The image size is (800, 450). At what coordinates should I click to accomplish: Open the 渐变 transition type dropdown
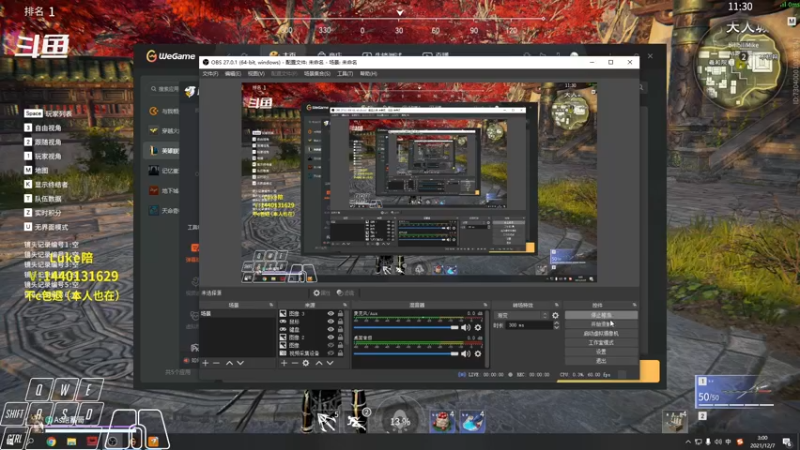click(x=521, y=316)
